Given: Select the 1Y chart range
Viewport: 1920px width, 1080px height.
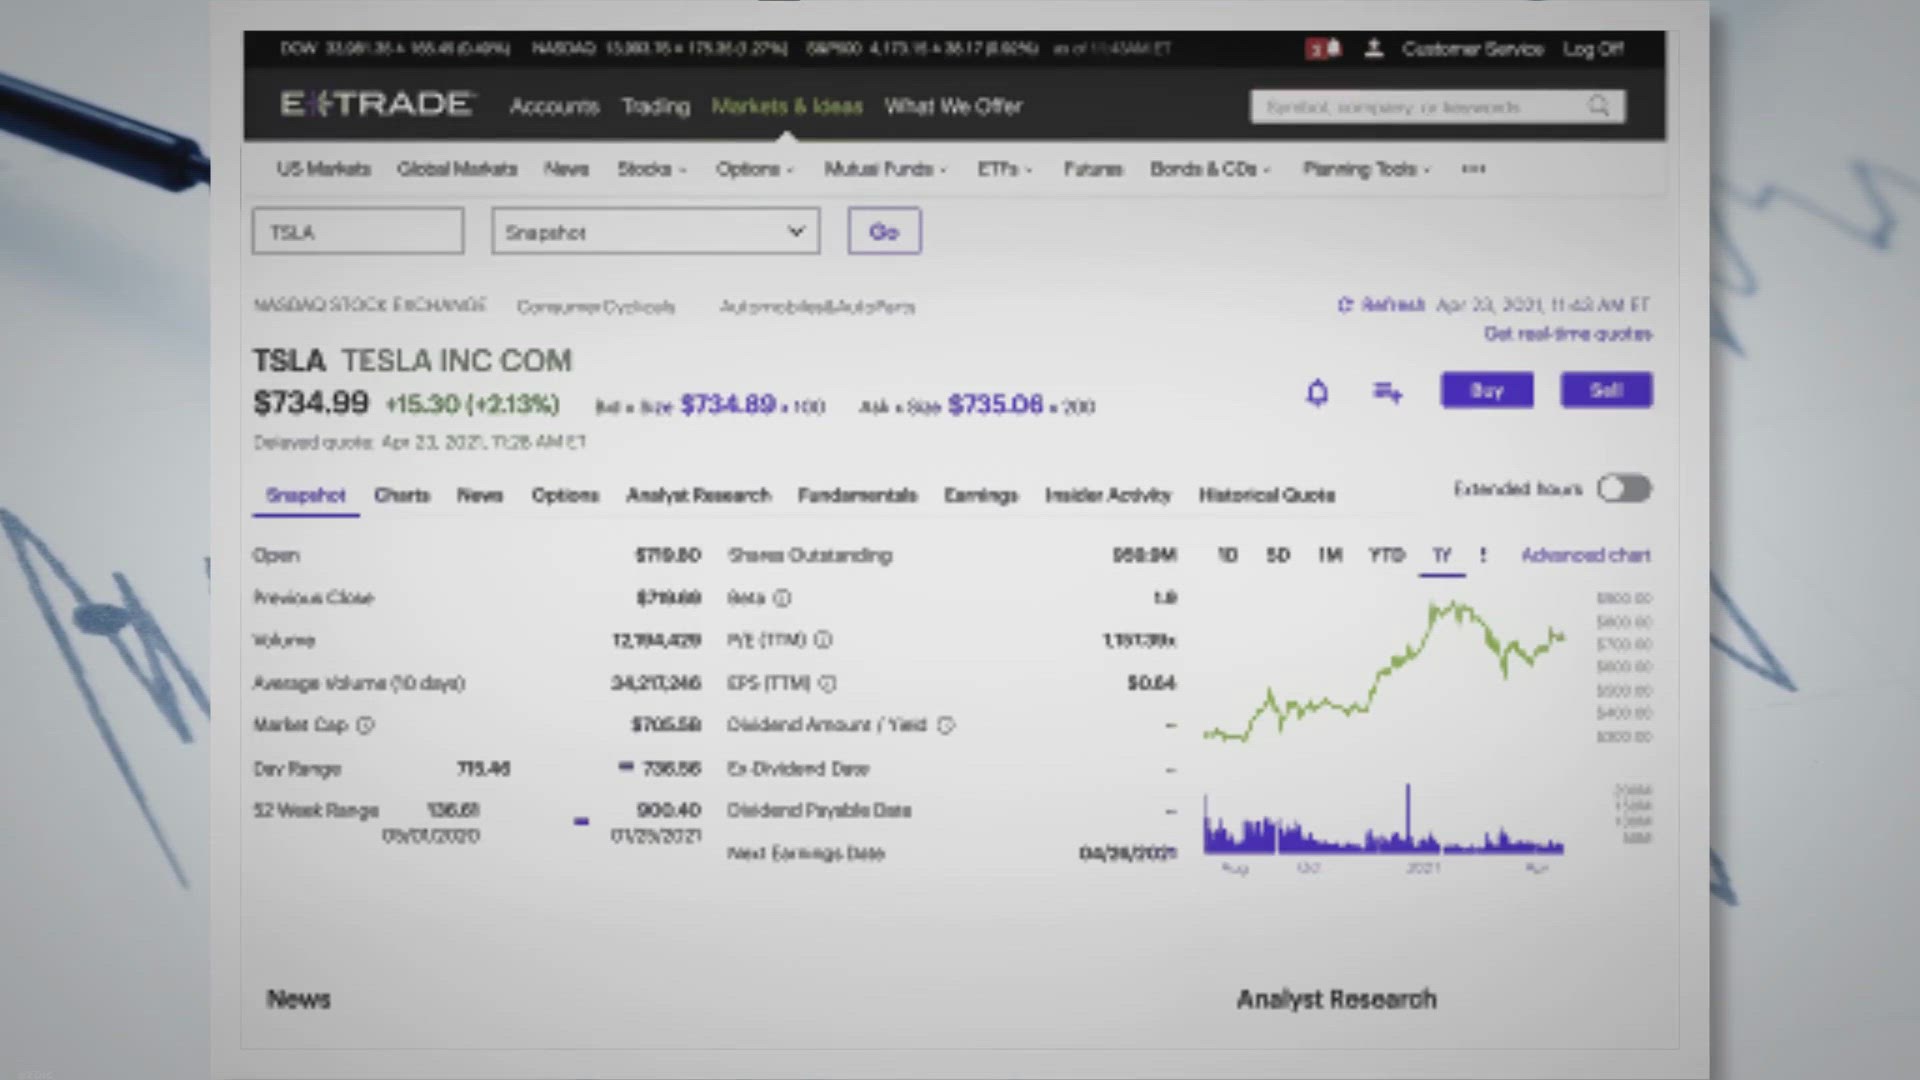Looking at the screenshot, I should click(x=1441, y=555).
